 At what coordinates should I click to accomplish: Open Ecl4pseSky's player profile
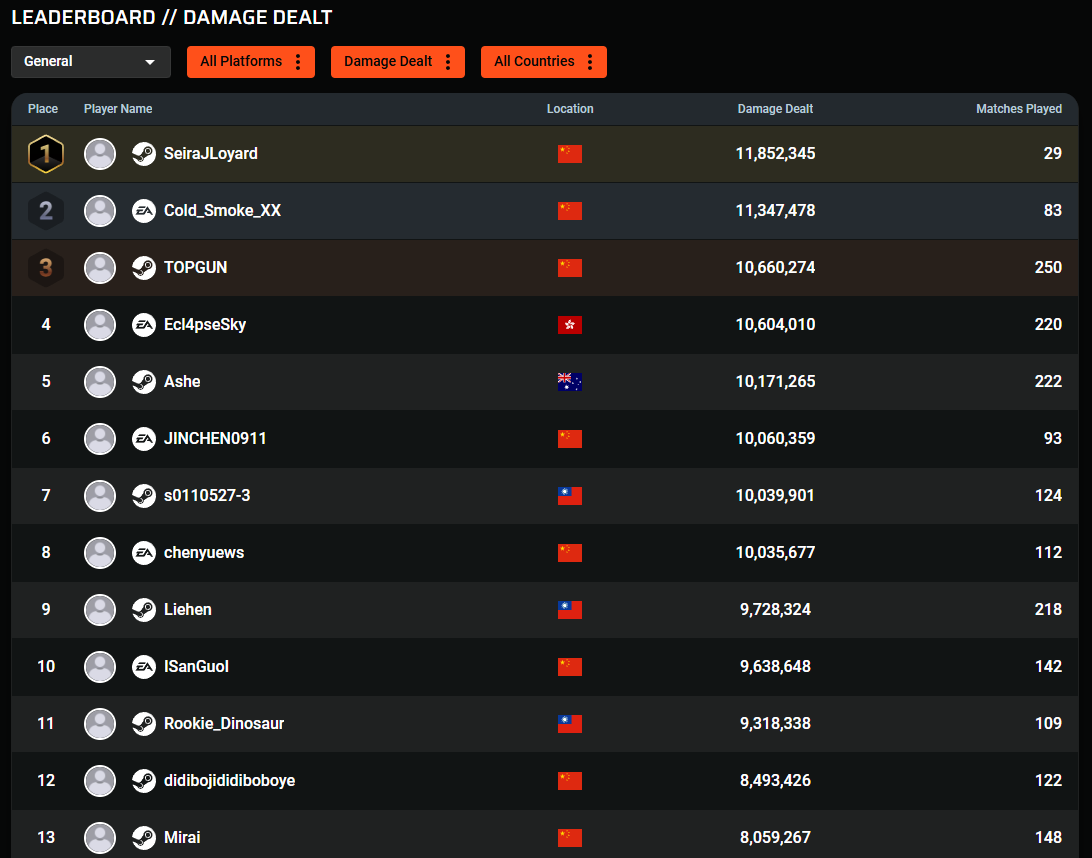coord(205,325)
